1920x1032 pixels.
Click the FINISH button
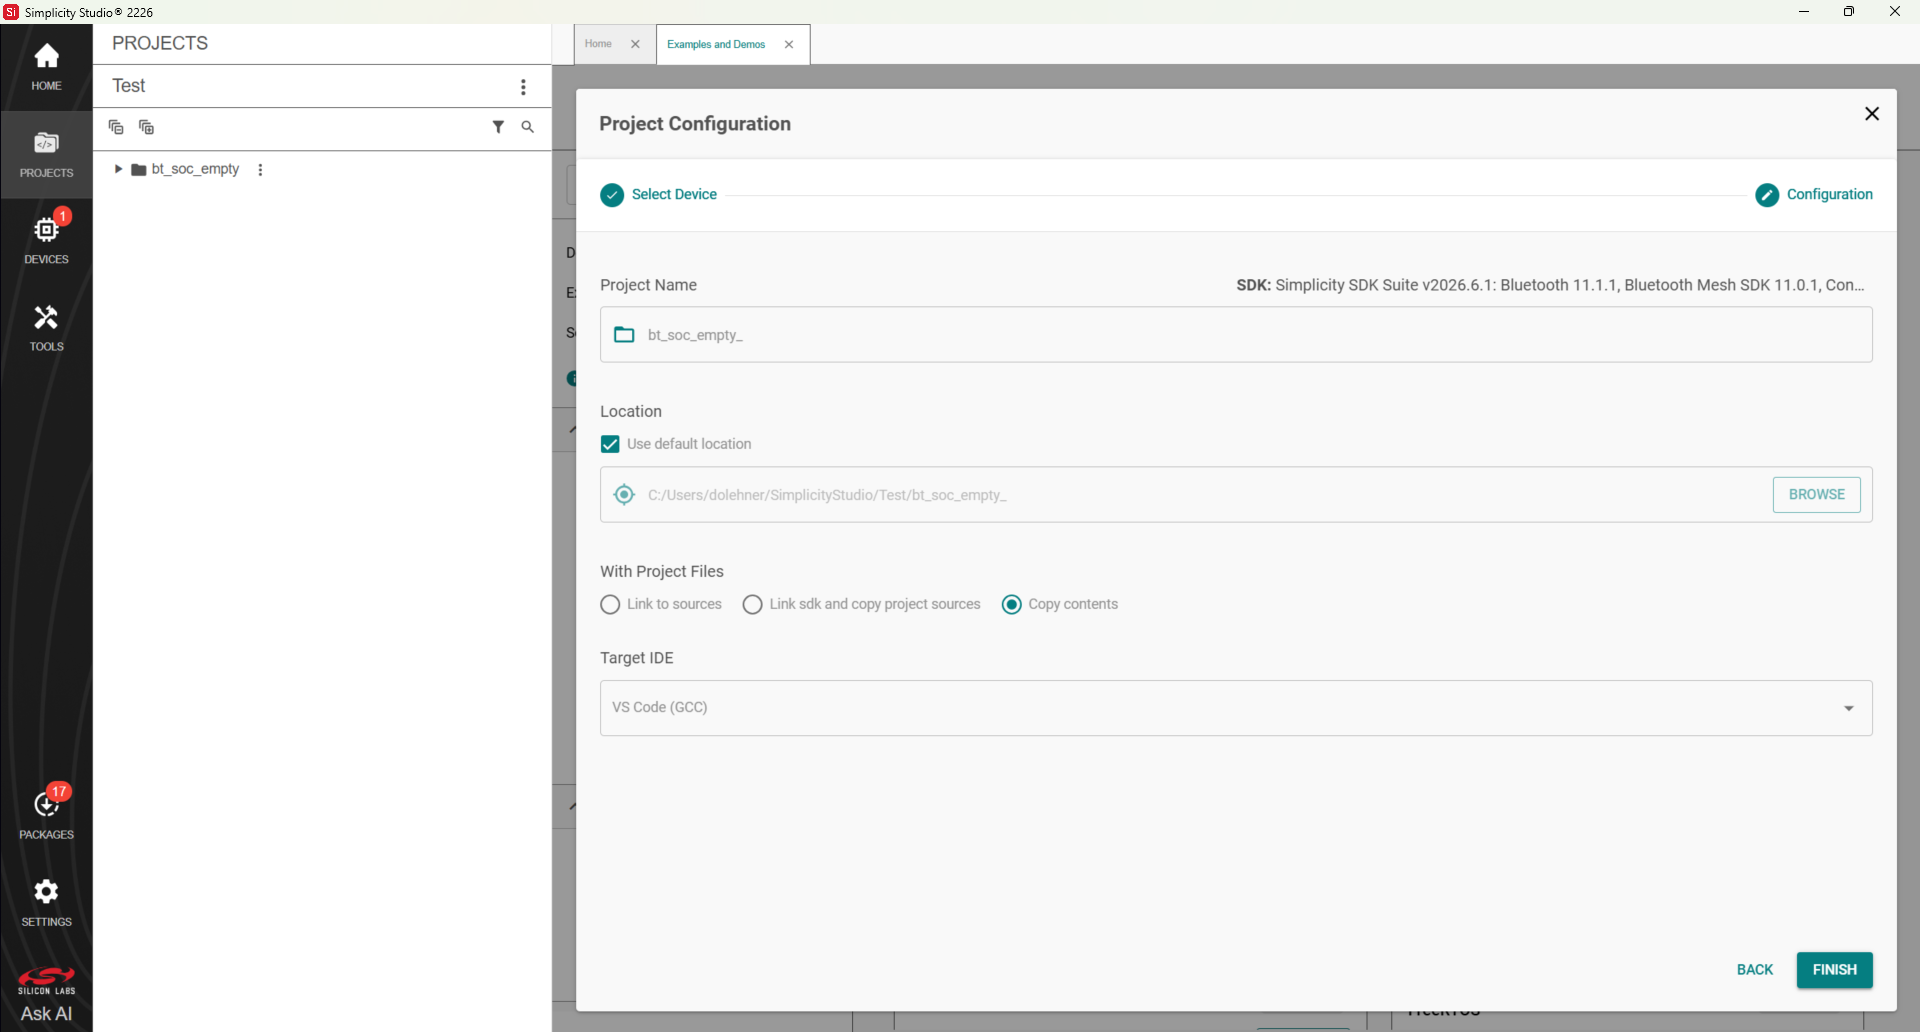tap(1834, 970)
